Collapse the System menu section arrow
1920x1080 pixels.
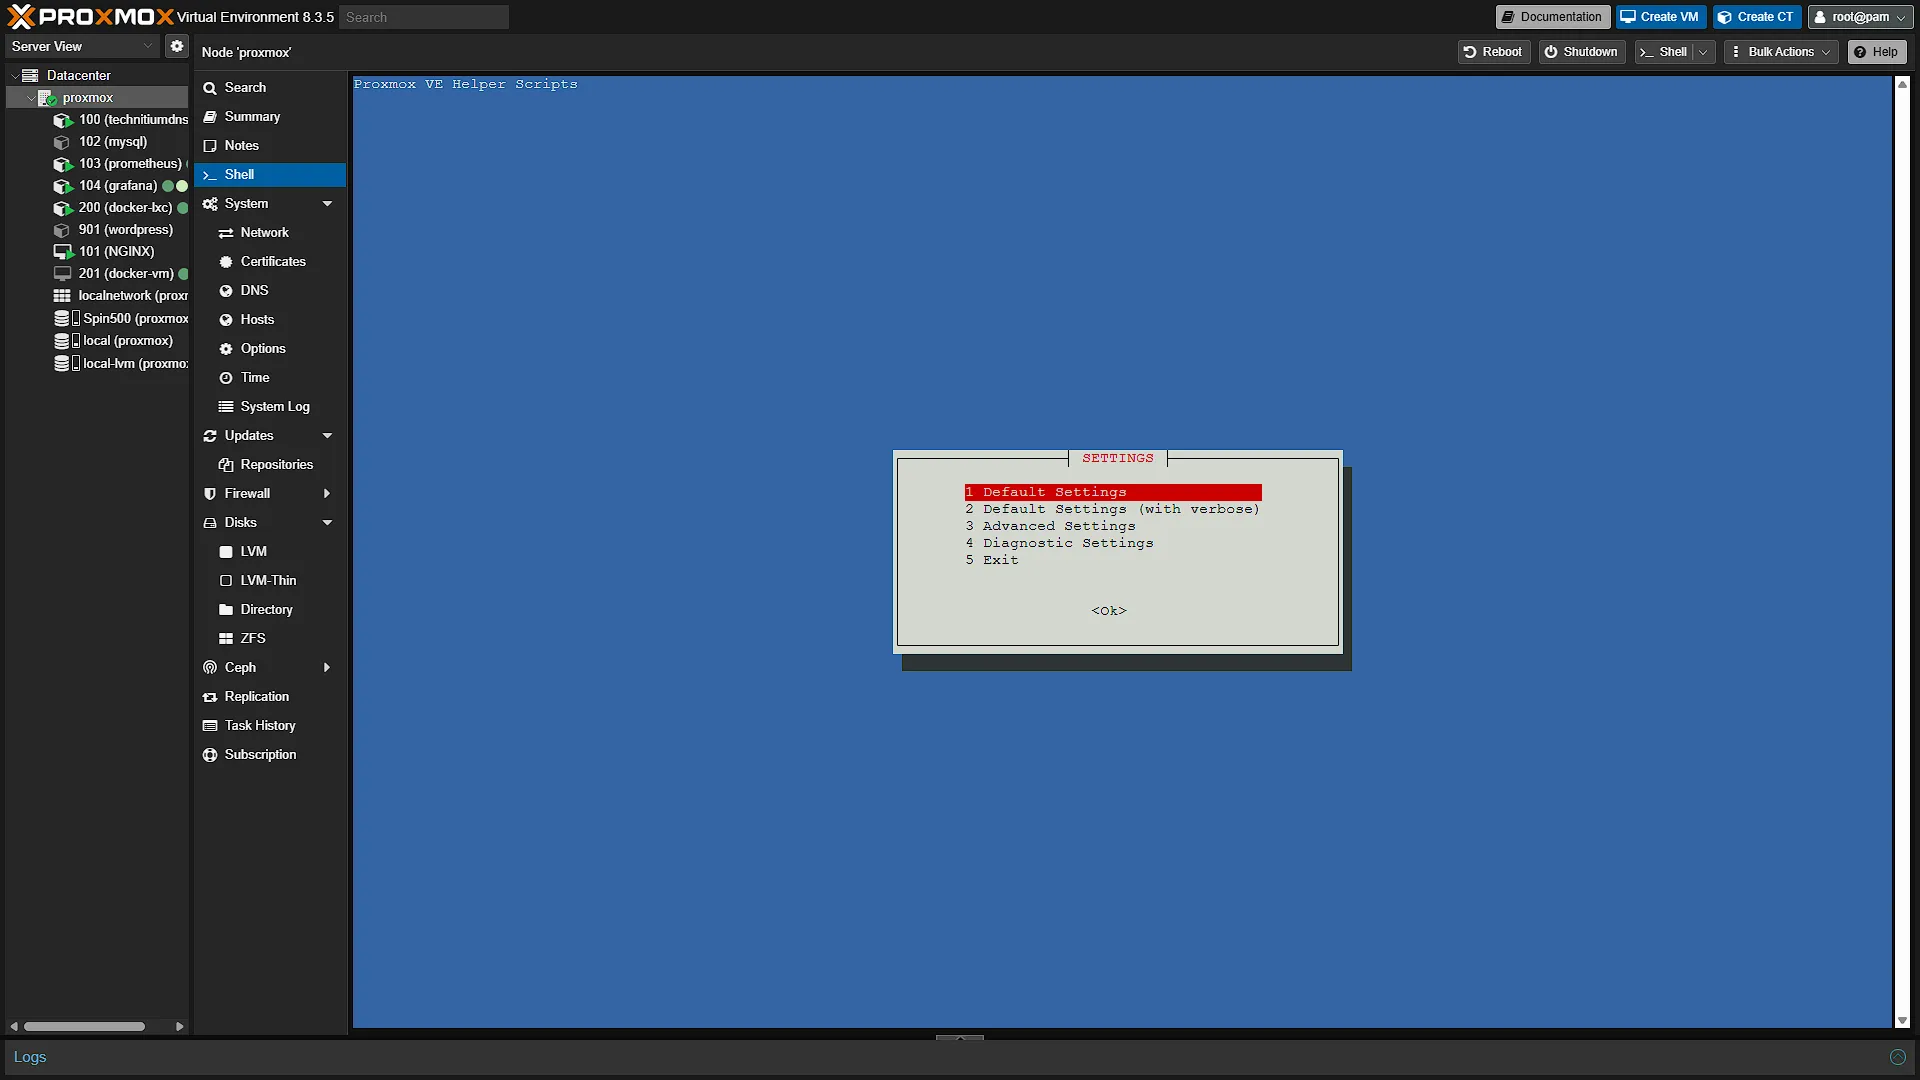[x=327, y=204]
